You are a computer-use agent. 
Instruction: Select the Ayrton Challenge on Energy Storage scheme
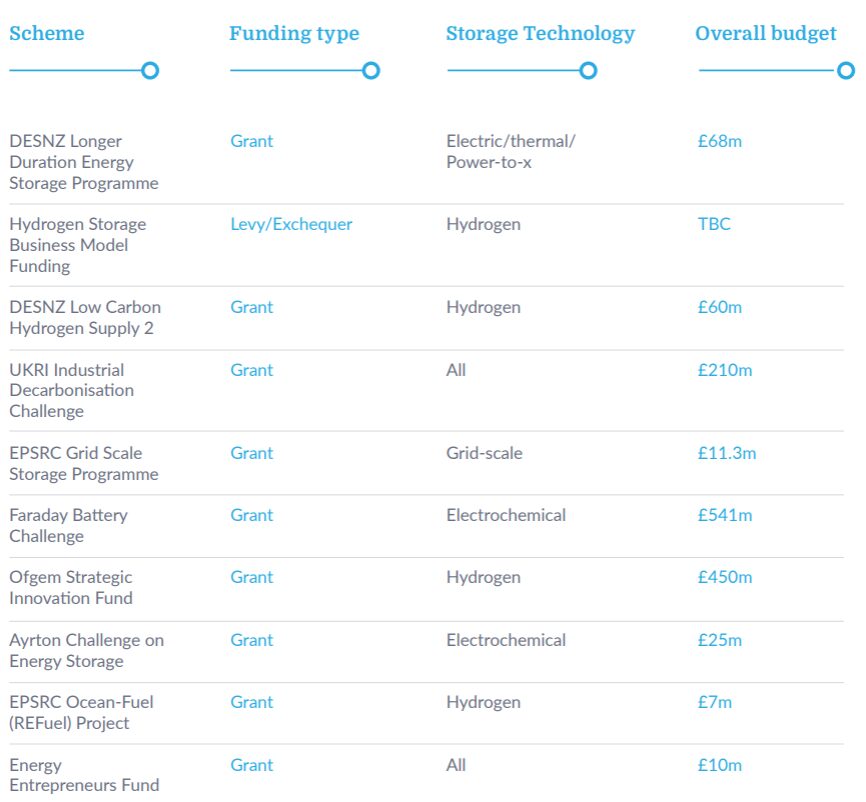click(x=86, y=650)
